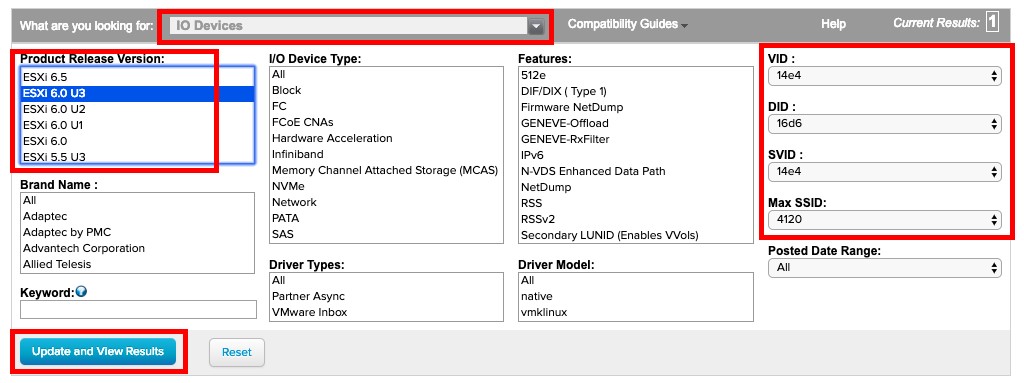Open the 'What are you looking for' dropdown
1024x383 pixels.
point(356,25)
